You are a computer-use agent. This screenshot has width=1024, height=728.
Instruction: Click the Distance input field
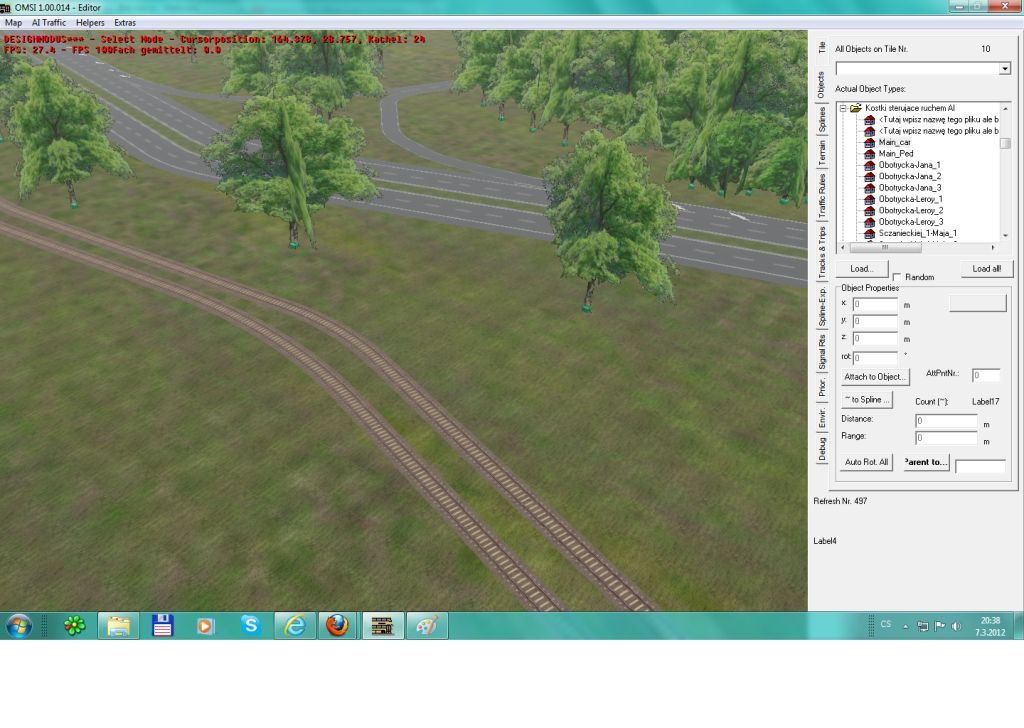click(x=946, y=421)
